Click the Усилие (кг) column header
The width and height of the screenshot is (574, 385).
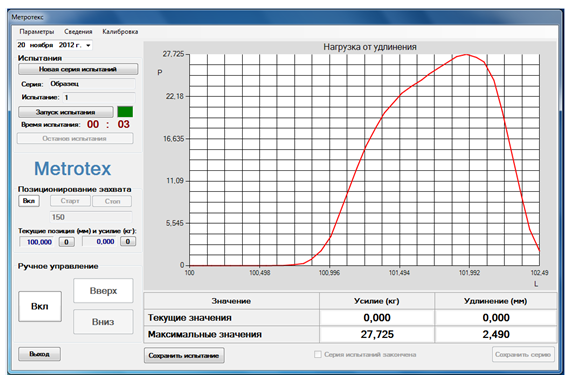click(377, 301)
